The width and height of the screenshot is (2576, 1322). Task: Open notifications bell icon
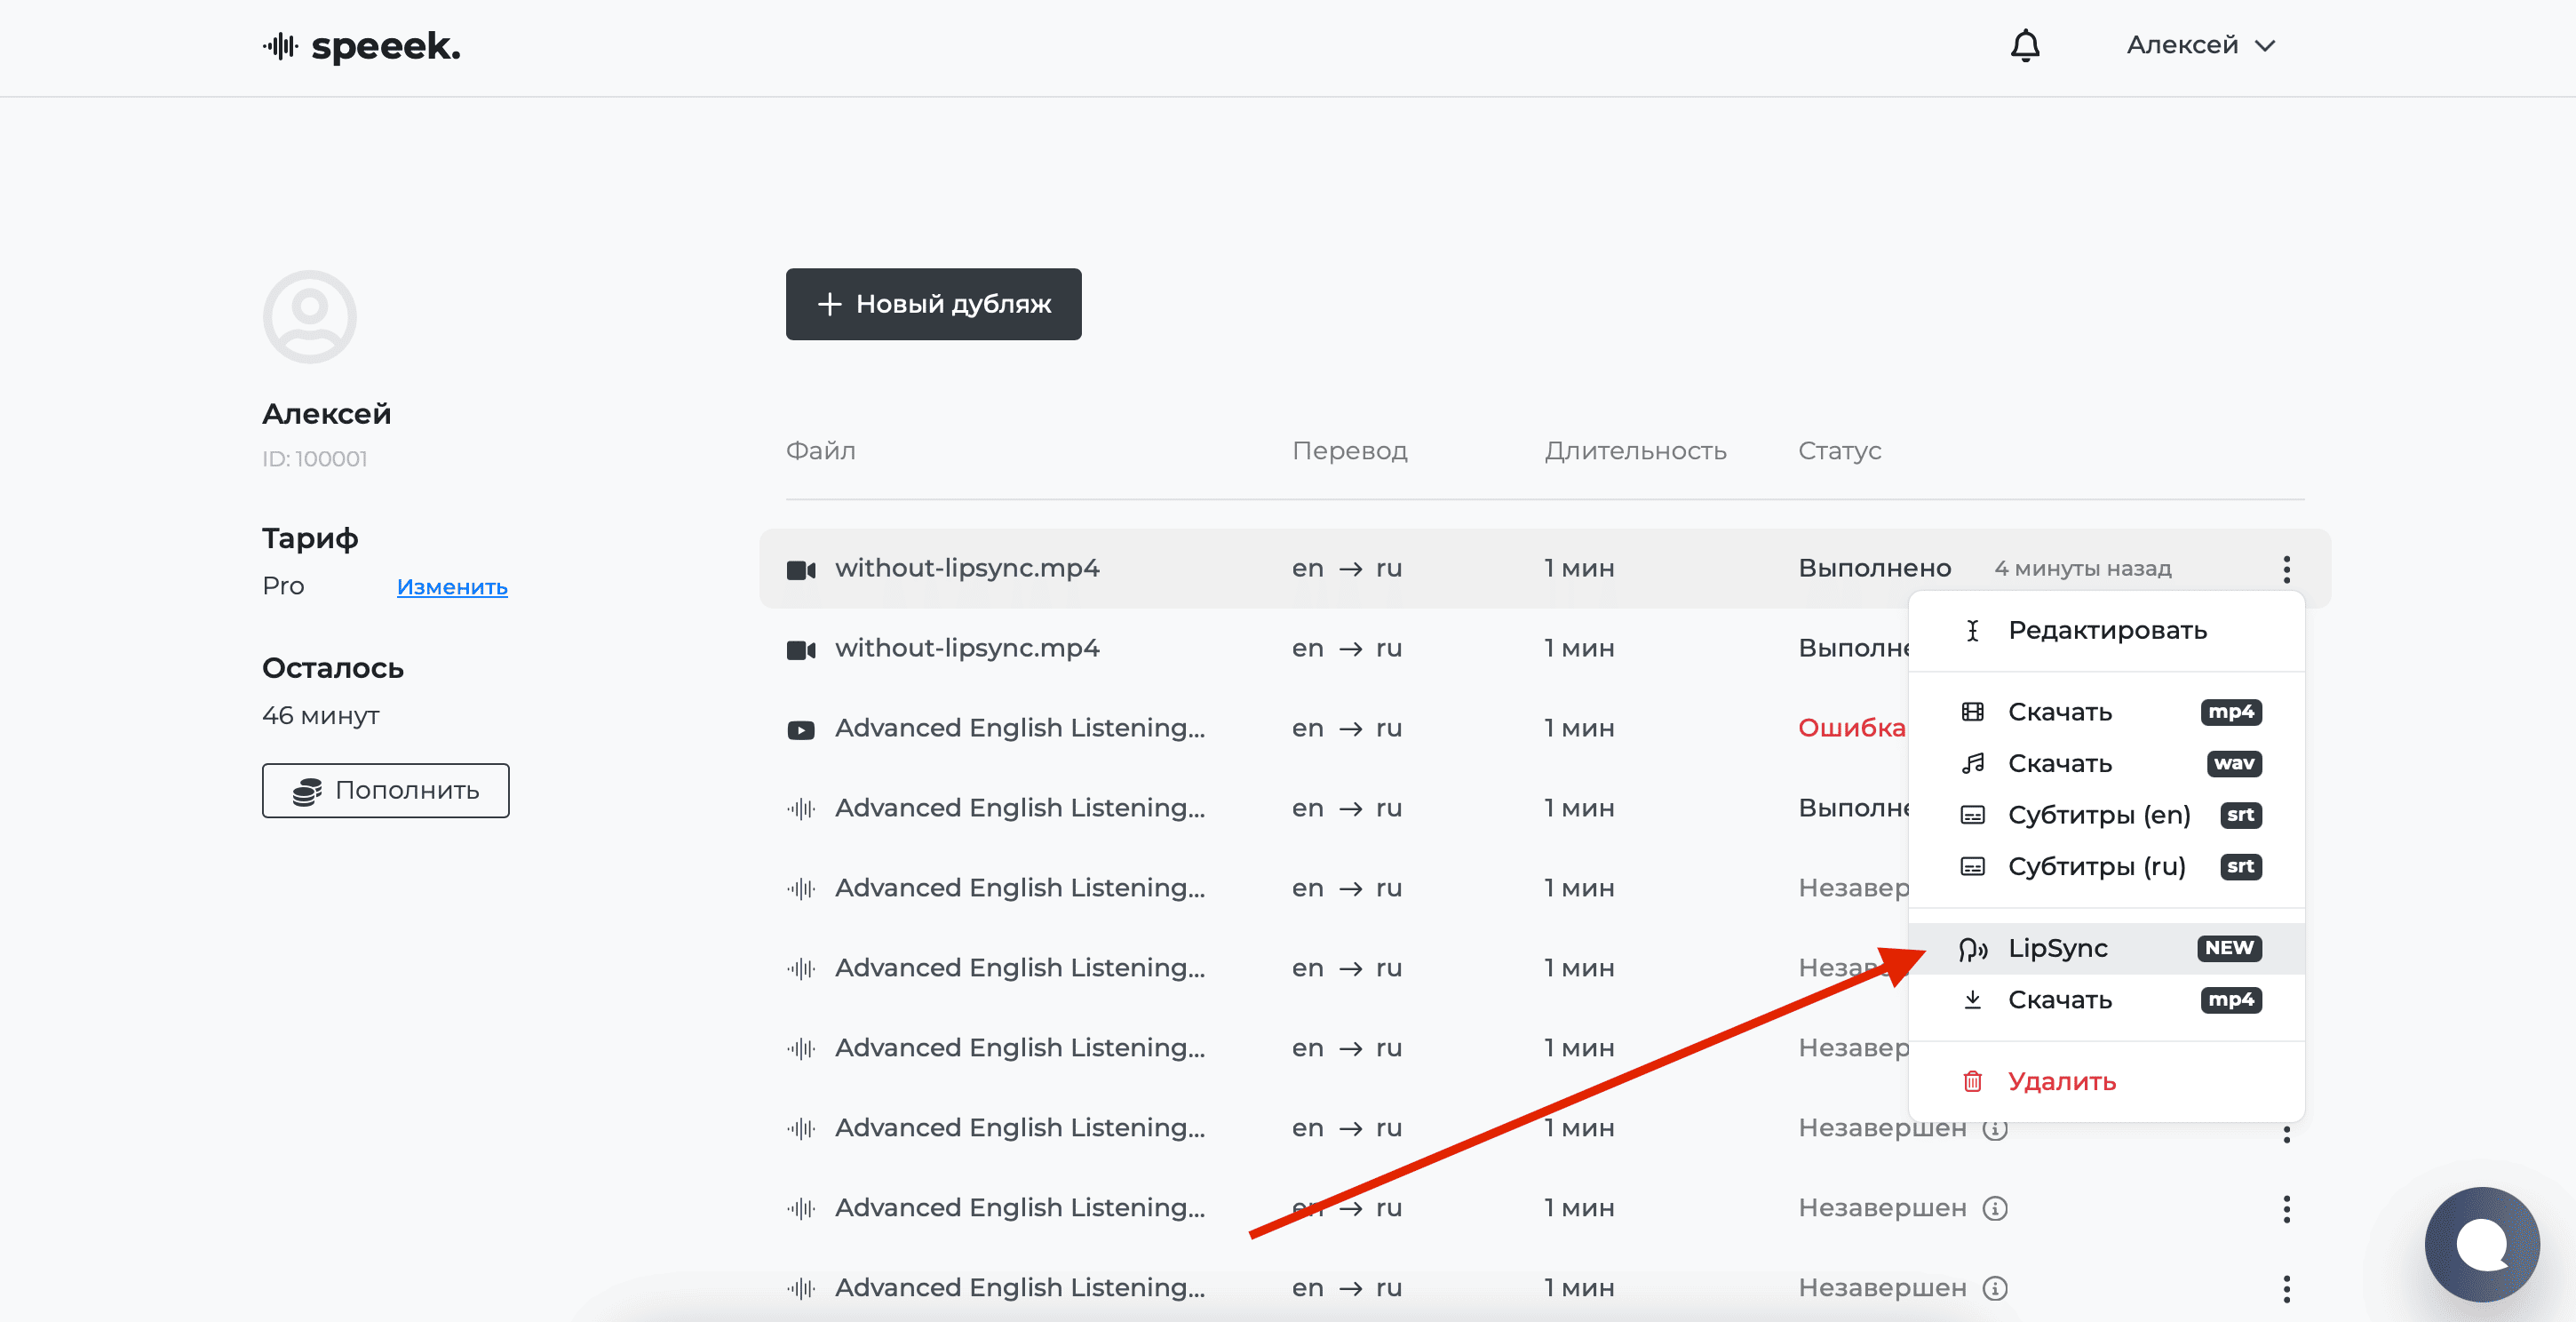click(x=2025, y=46)
